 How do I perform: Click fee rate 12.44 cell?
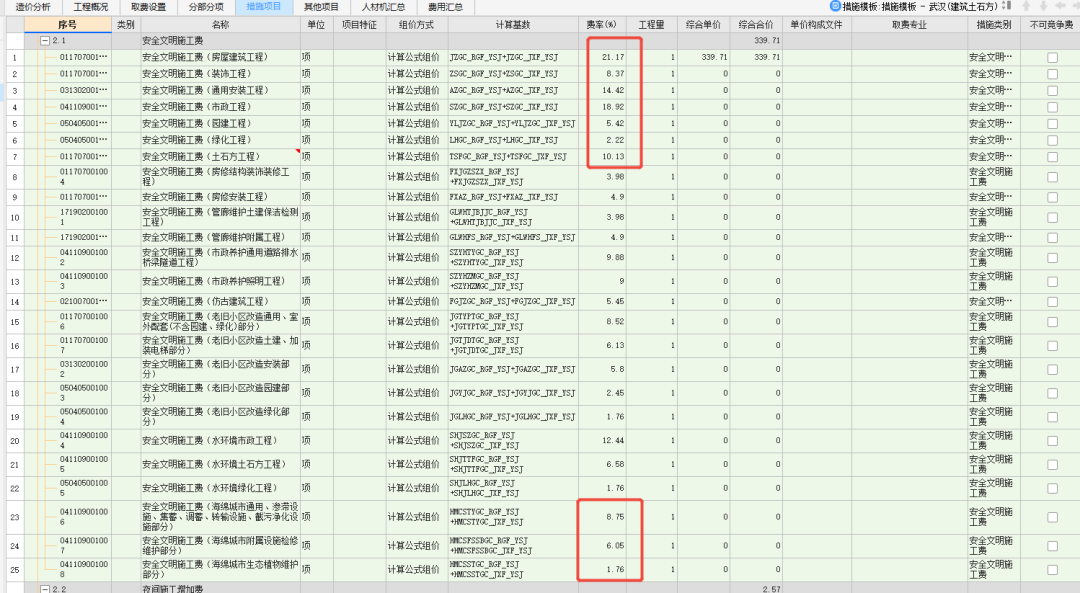point(602,441)
